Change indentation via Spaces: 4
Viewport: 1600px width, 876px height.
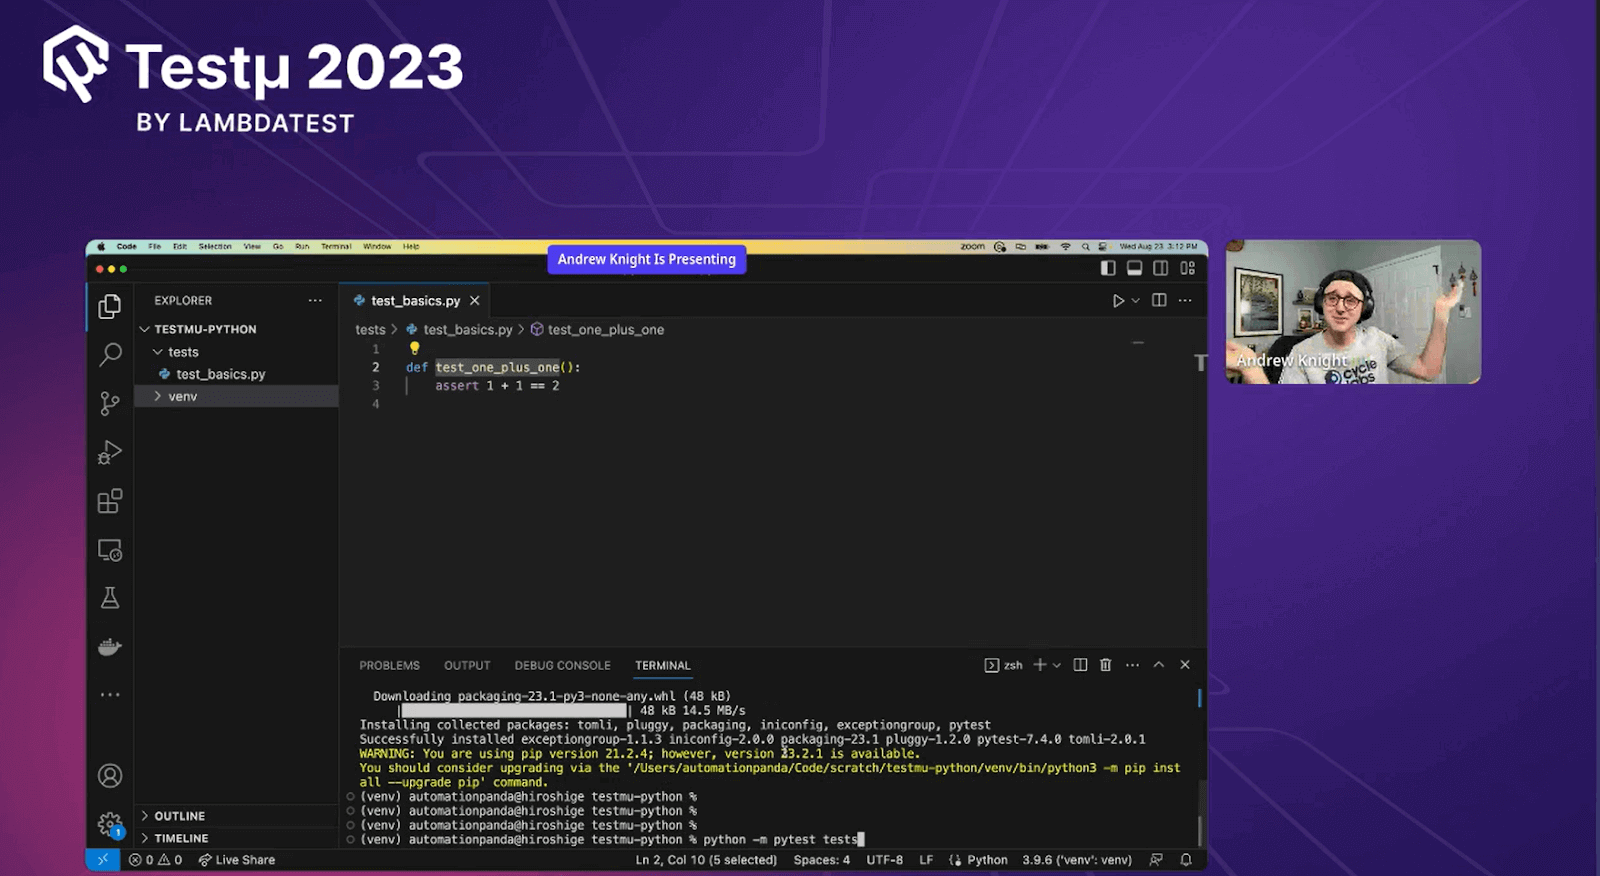(x=821, y=860)
